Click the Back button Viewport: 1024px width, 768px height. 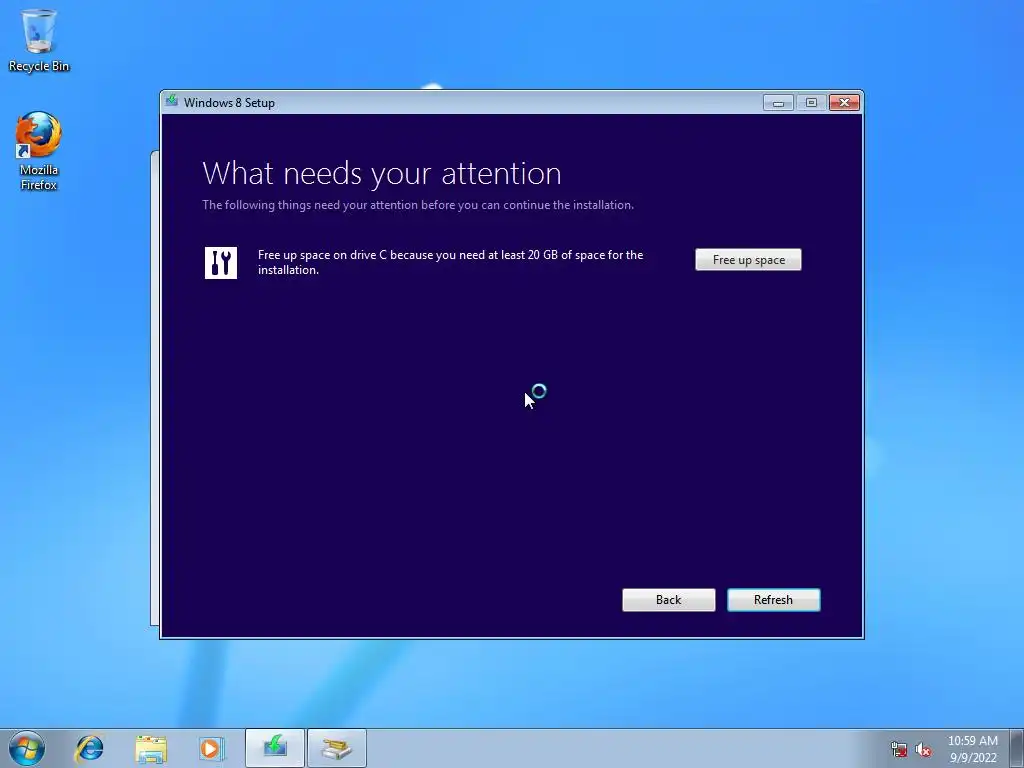click(668, 600)
